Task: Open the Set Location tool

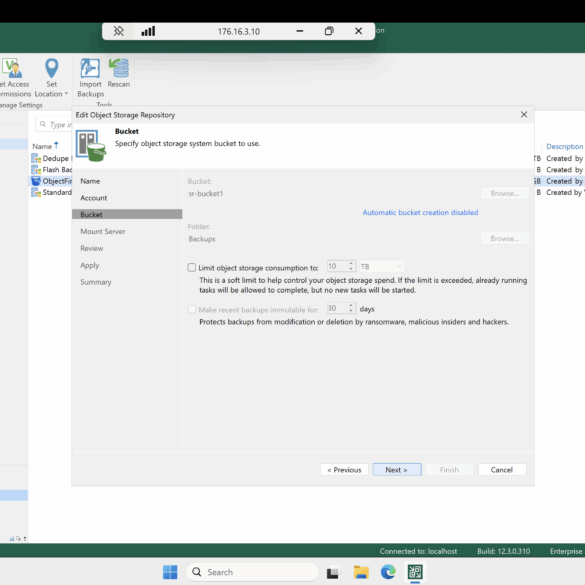Action: 51,78
